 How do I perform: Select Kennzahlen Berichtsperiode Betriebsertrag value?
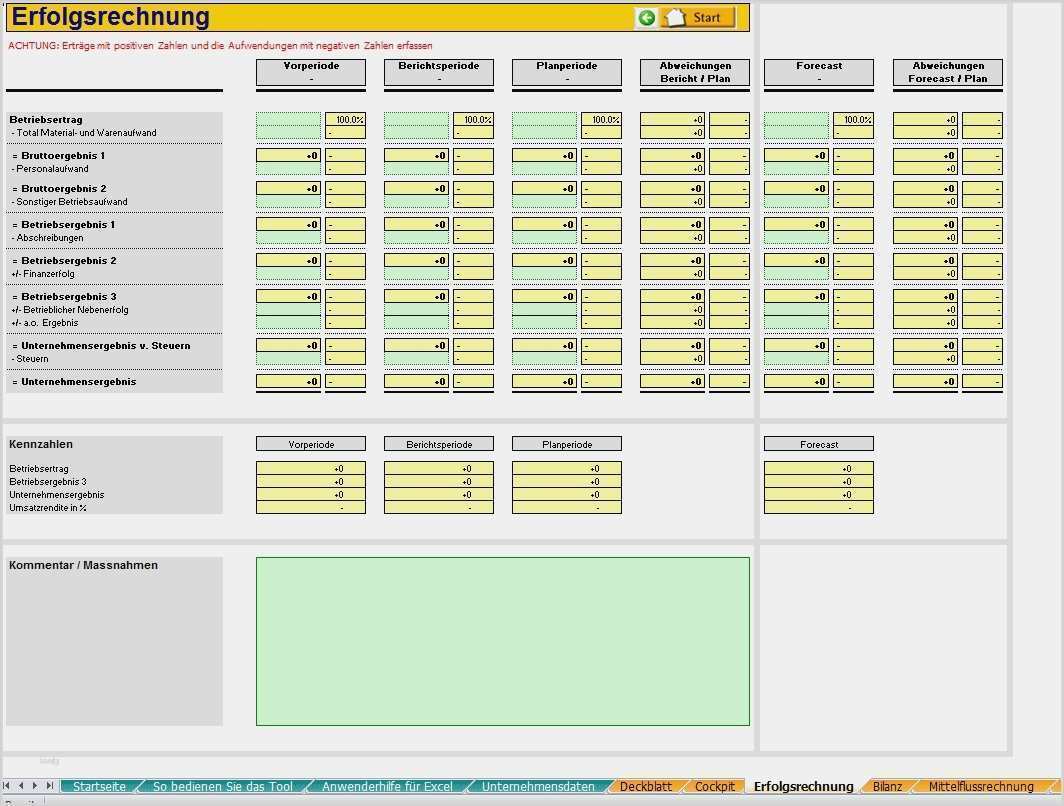click(439, 468)
